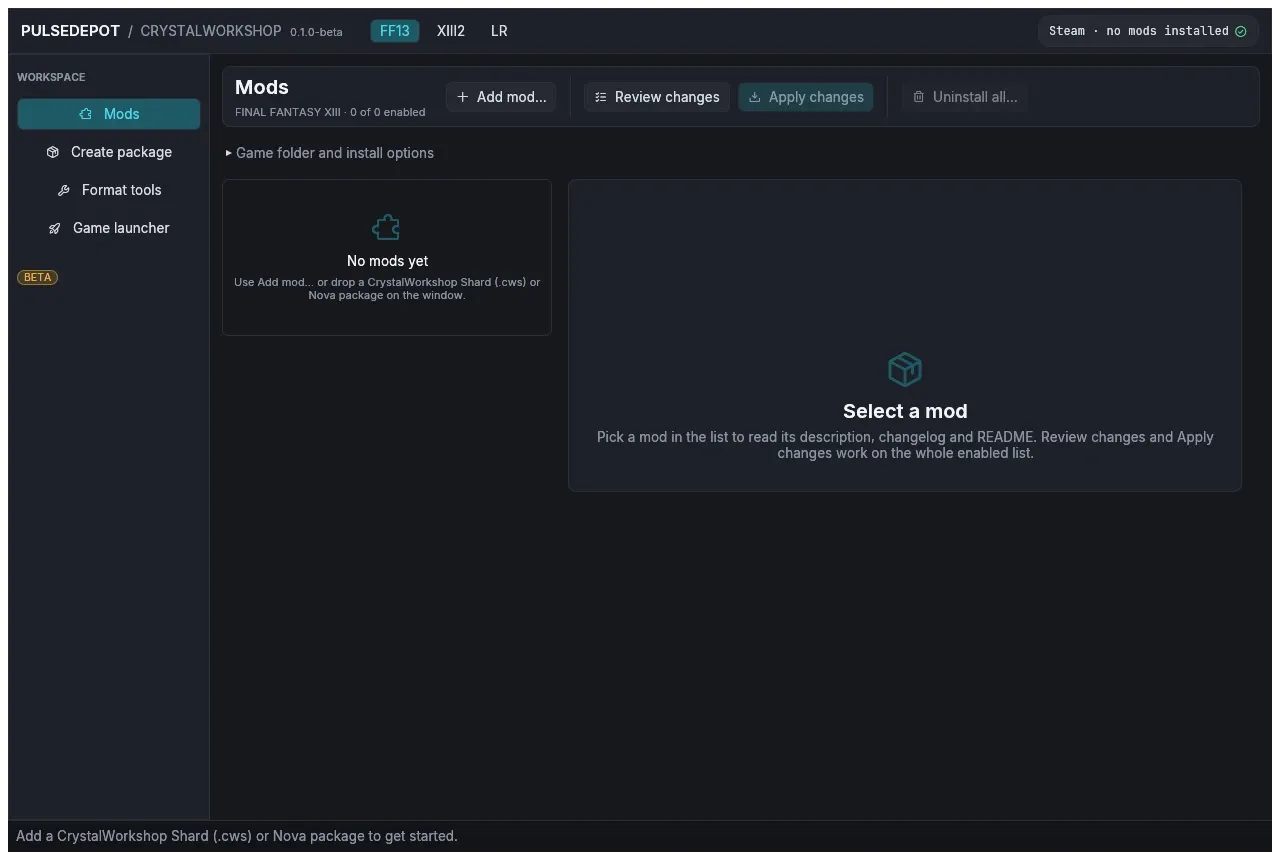Apply changes to the mod list
Viewport: 1280px width, 860px height.
(x=806, y=97)
